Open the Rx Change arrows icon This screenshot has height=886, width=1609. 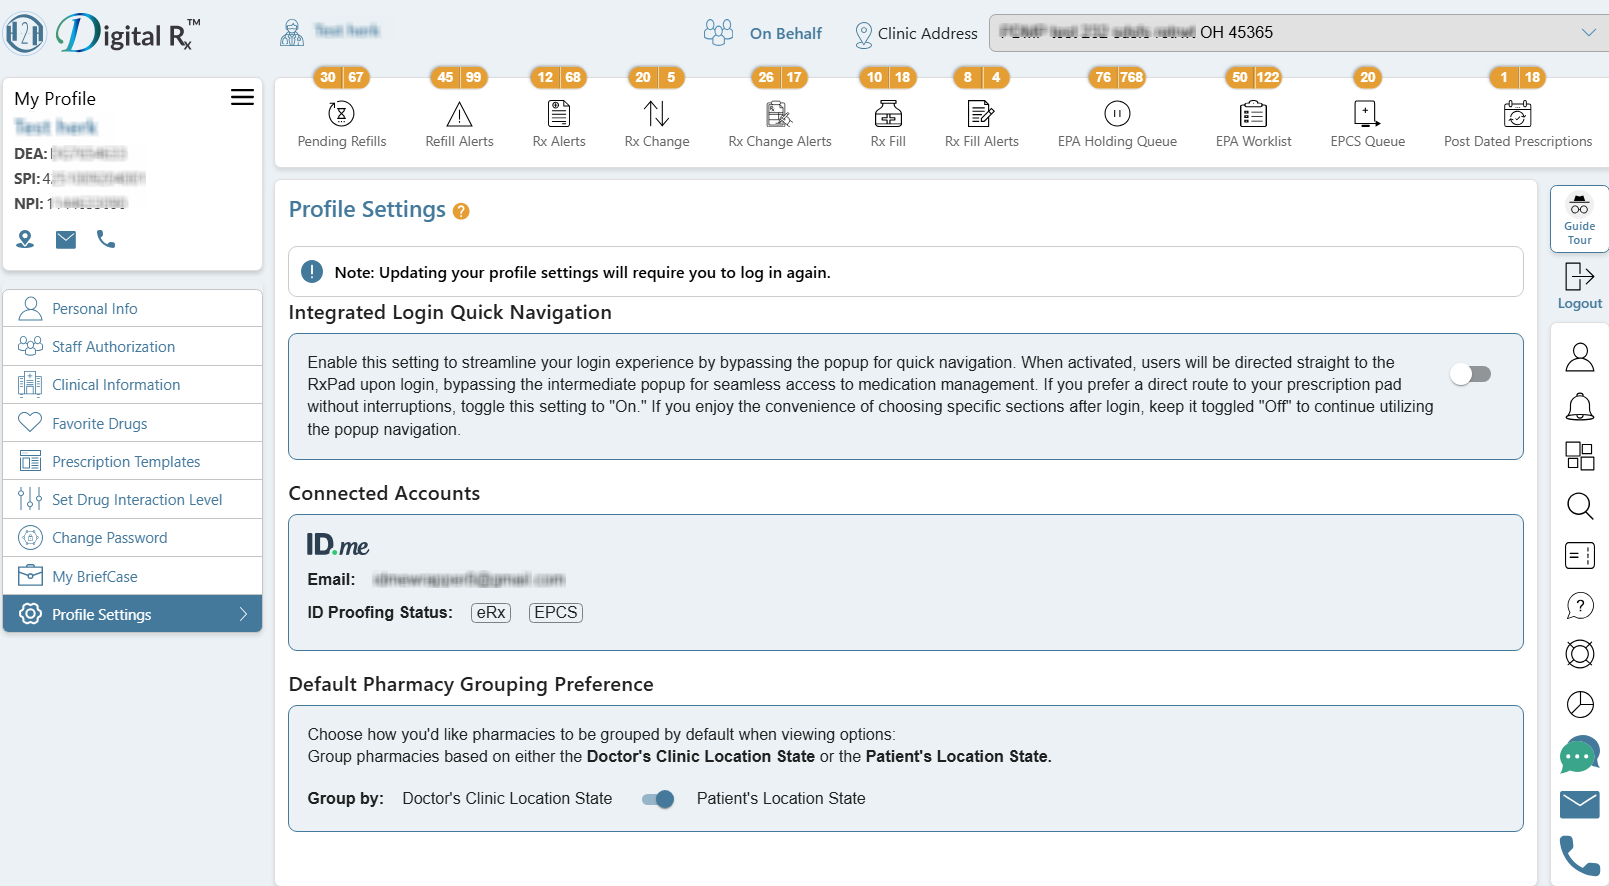coord(657,114)
